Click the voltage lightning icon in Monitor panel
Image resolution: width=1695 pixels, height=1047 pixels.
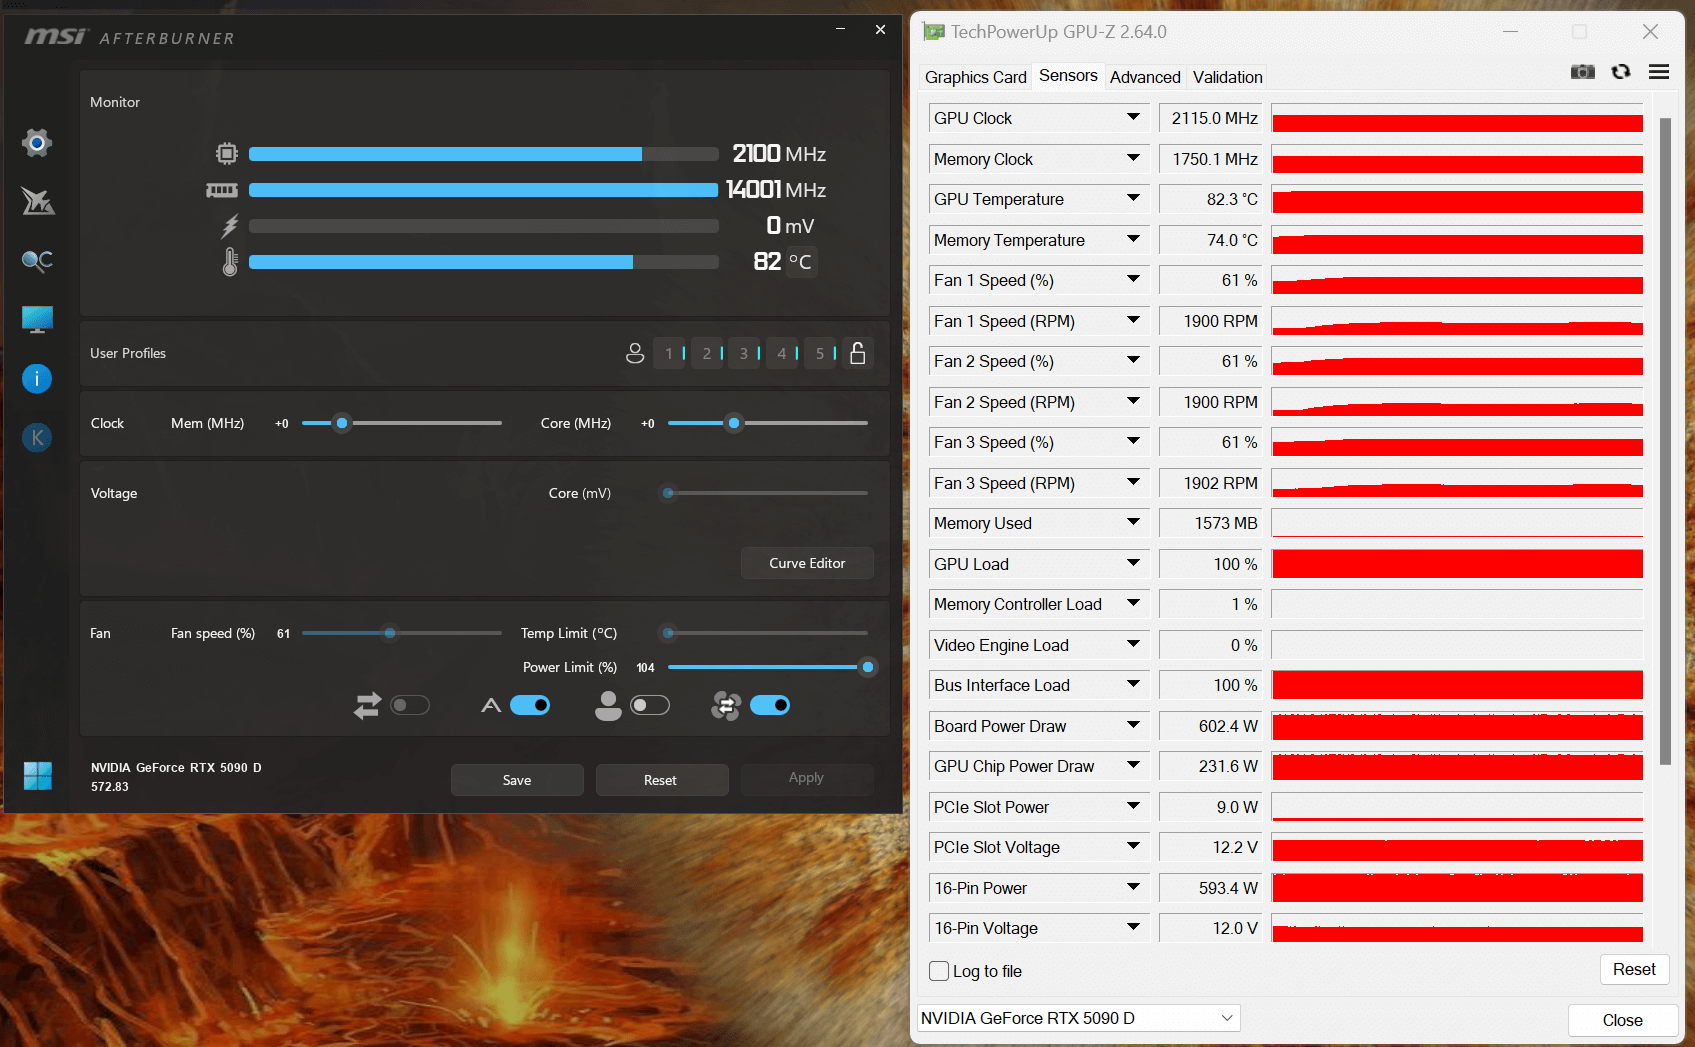pos(230,226)
